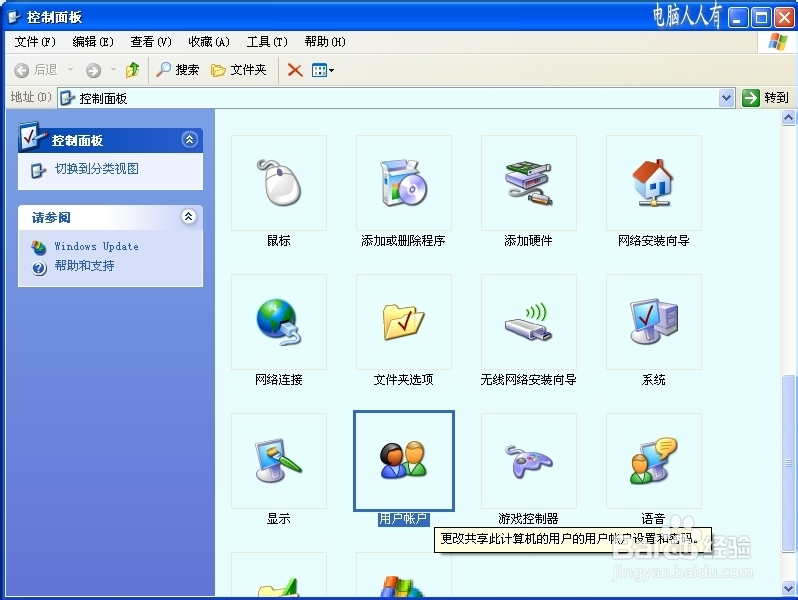
Task: Click the switch-to-category-view icon in sidebar
Action: (x=38, y=170)
